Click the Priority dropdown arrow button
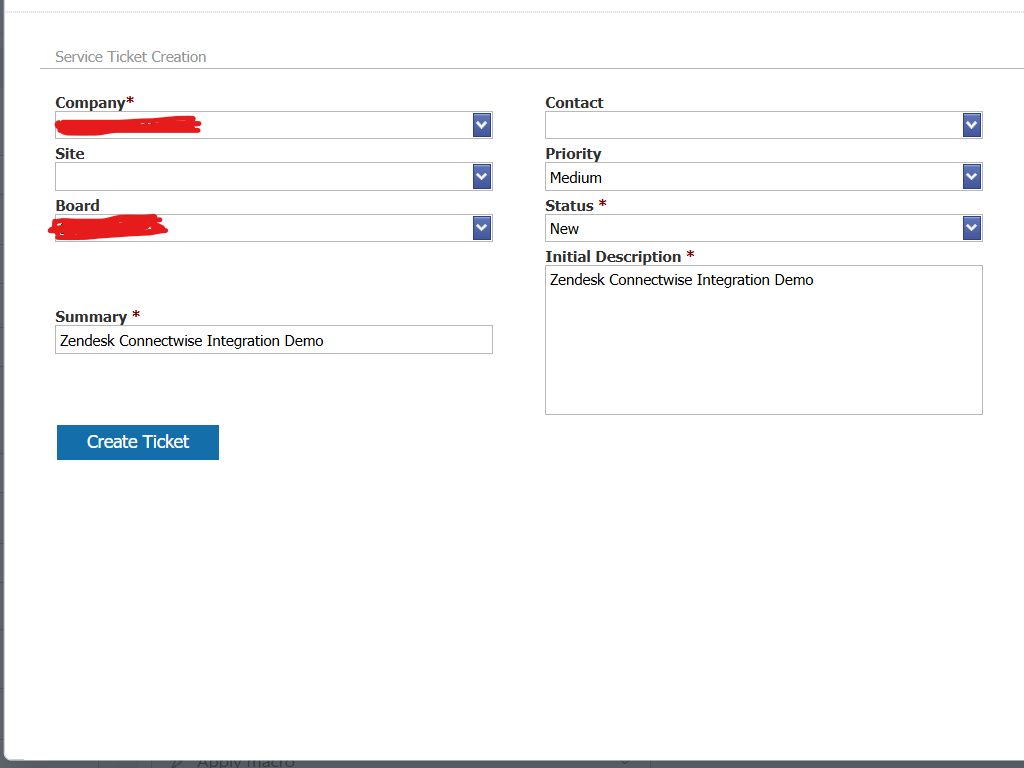The width and height of the screenshot is (1024, 768). click(x=972, y=177)
